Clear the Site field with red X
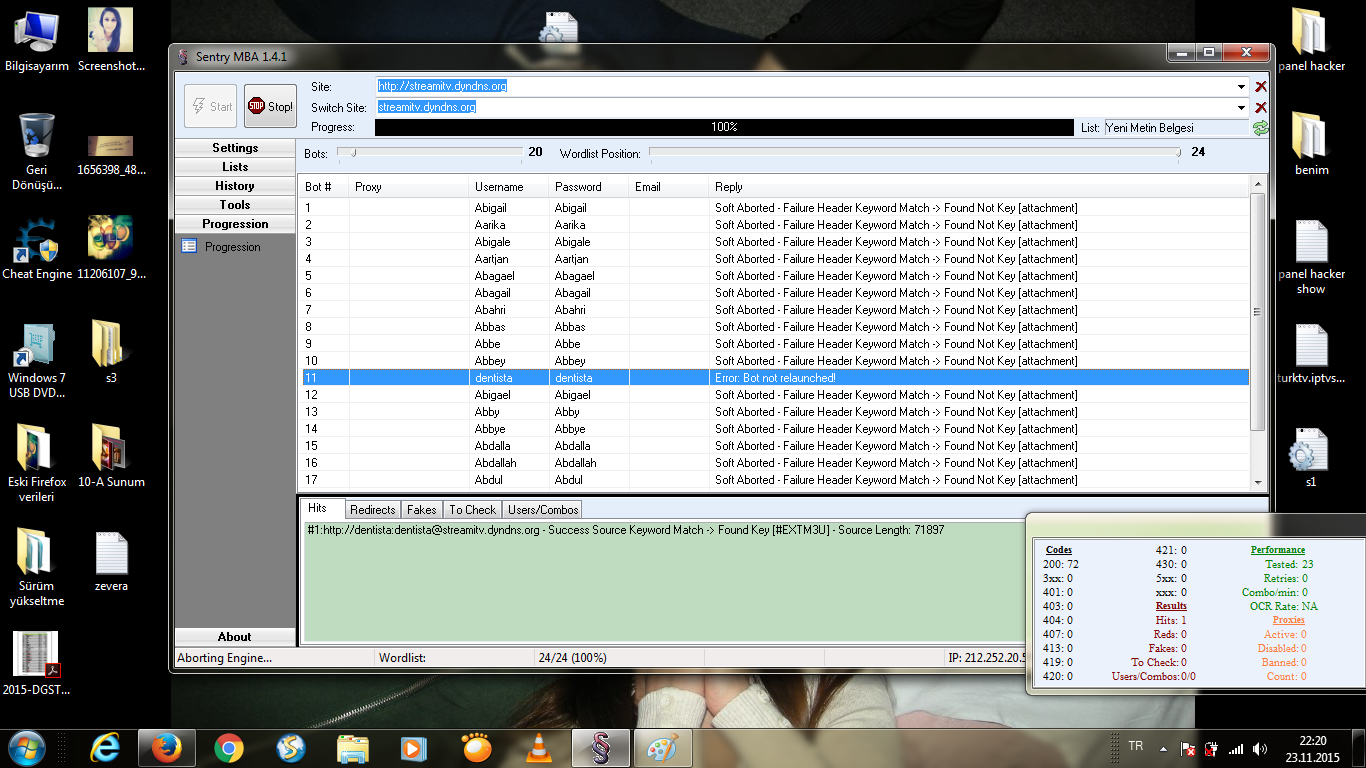 pos(1260,87)
